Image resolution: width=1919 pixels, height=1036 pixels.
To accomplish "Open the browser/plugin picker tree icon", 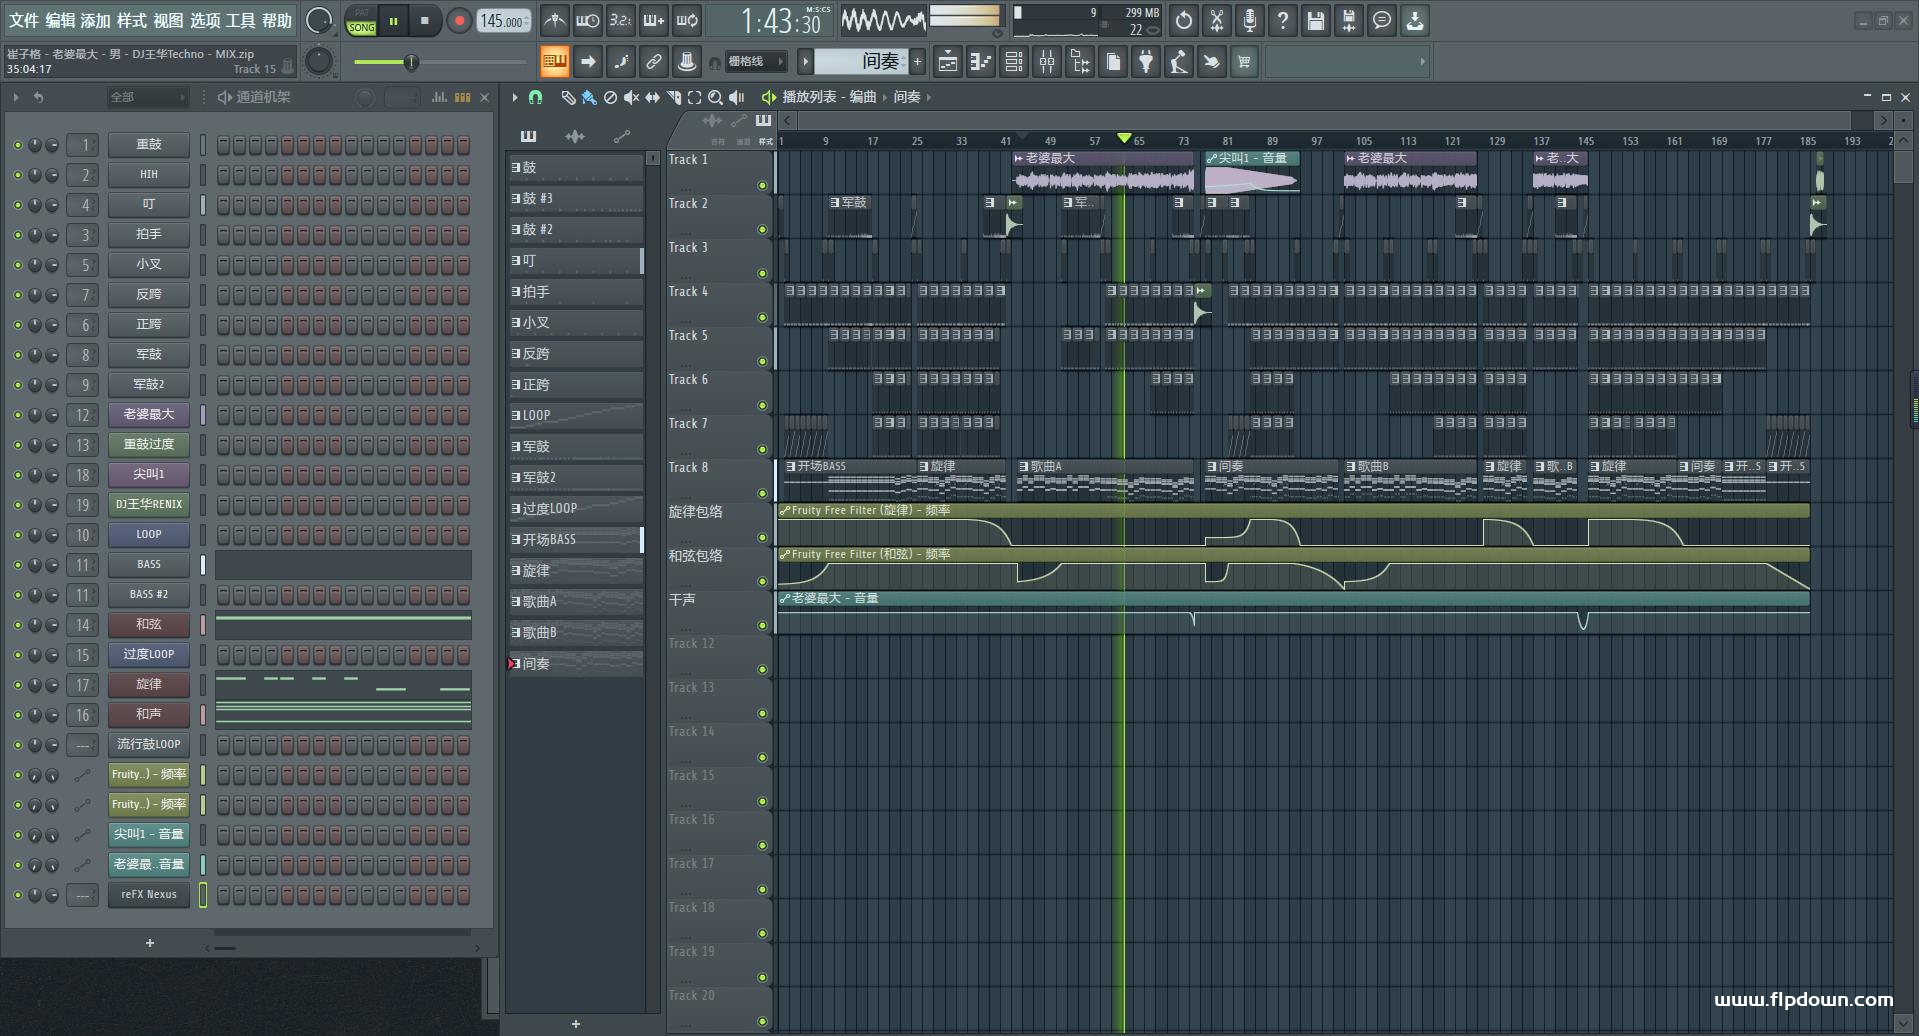I will click(1080, 62).
